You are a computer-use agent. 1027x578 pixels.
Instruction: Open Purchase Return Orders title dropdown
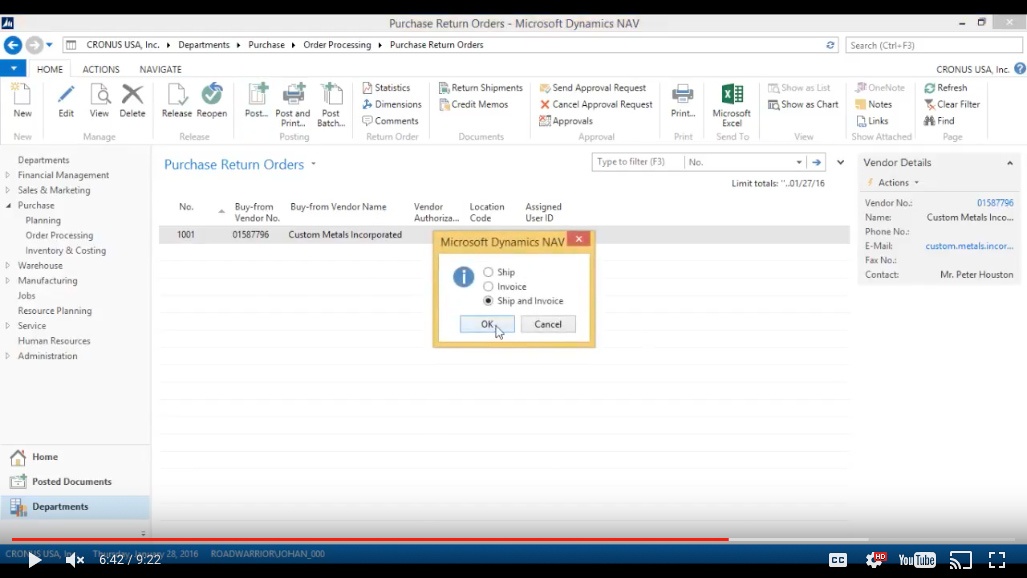tap(313, 164)
